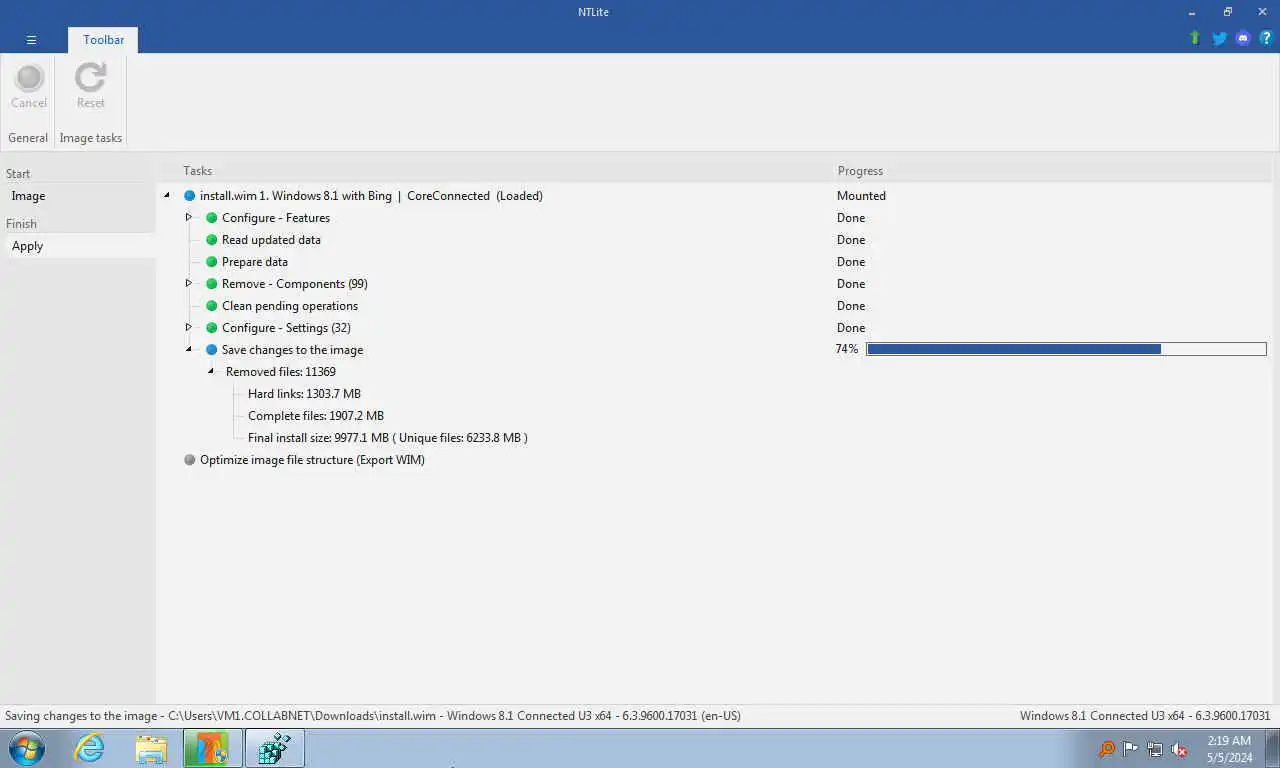Click the Mounted status text
This screenshot has width=1280, height=768.
coord(861,196)
